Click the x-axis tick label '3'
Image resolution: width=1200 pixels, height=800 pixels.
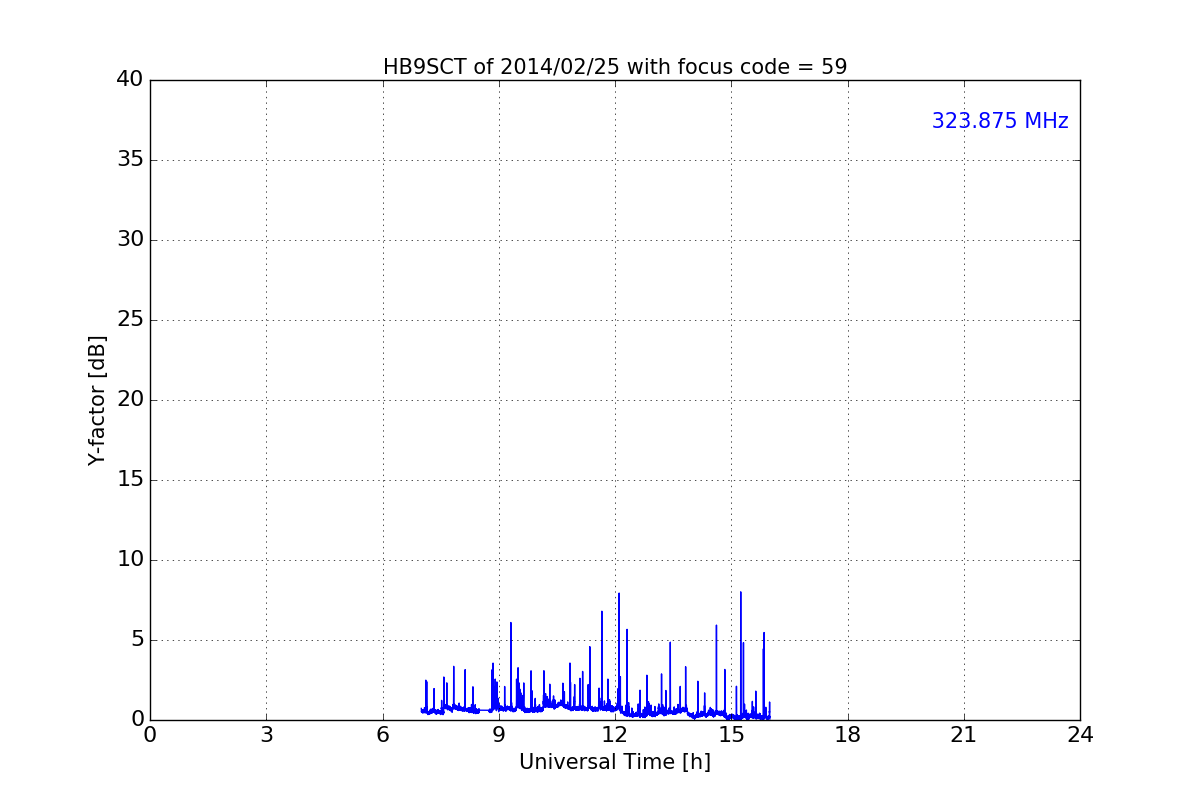pyautogui.click(x=266, y=735)
